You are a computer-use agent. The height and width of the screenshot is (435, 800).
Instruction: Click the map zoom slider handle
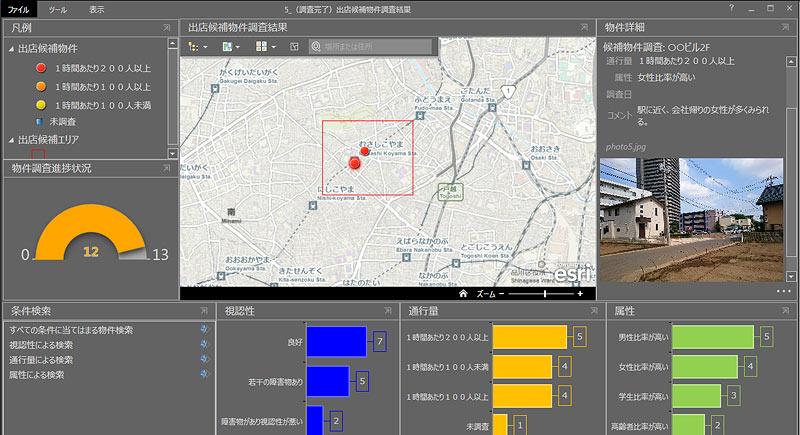545,294
